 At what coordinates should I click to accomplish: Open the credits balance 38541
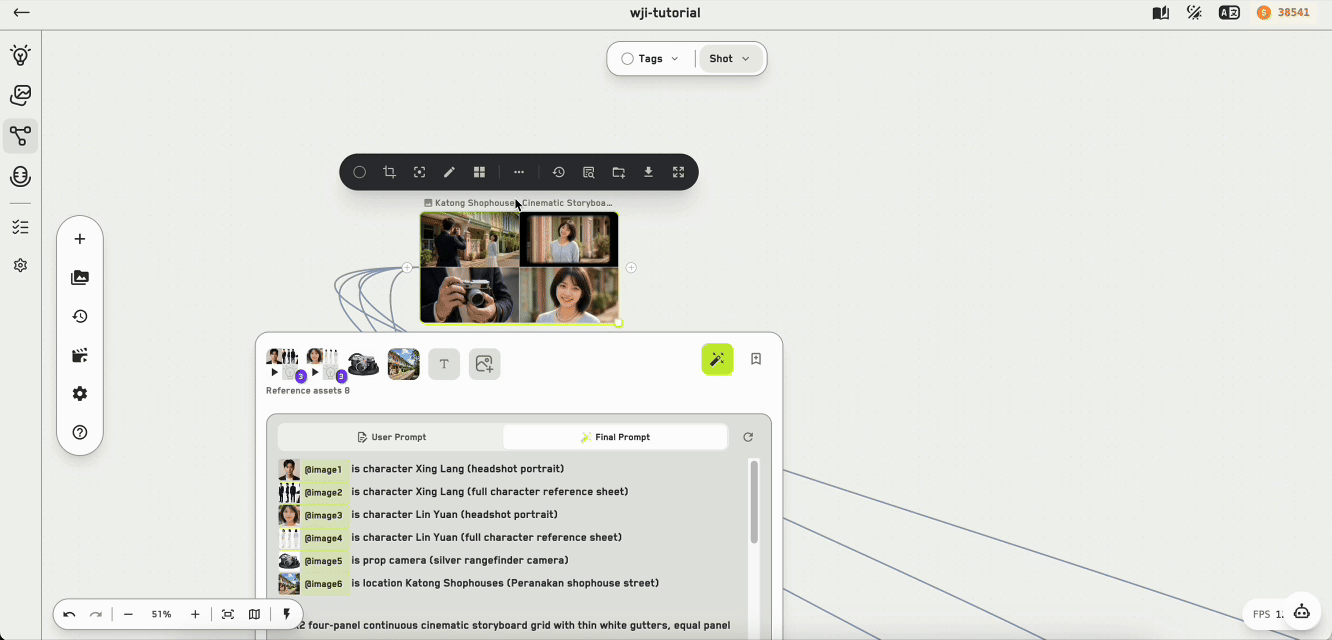1283,13
